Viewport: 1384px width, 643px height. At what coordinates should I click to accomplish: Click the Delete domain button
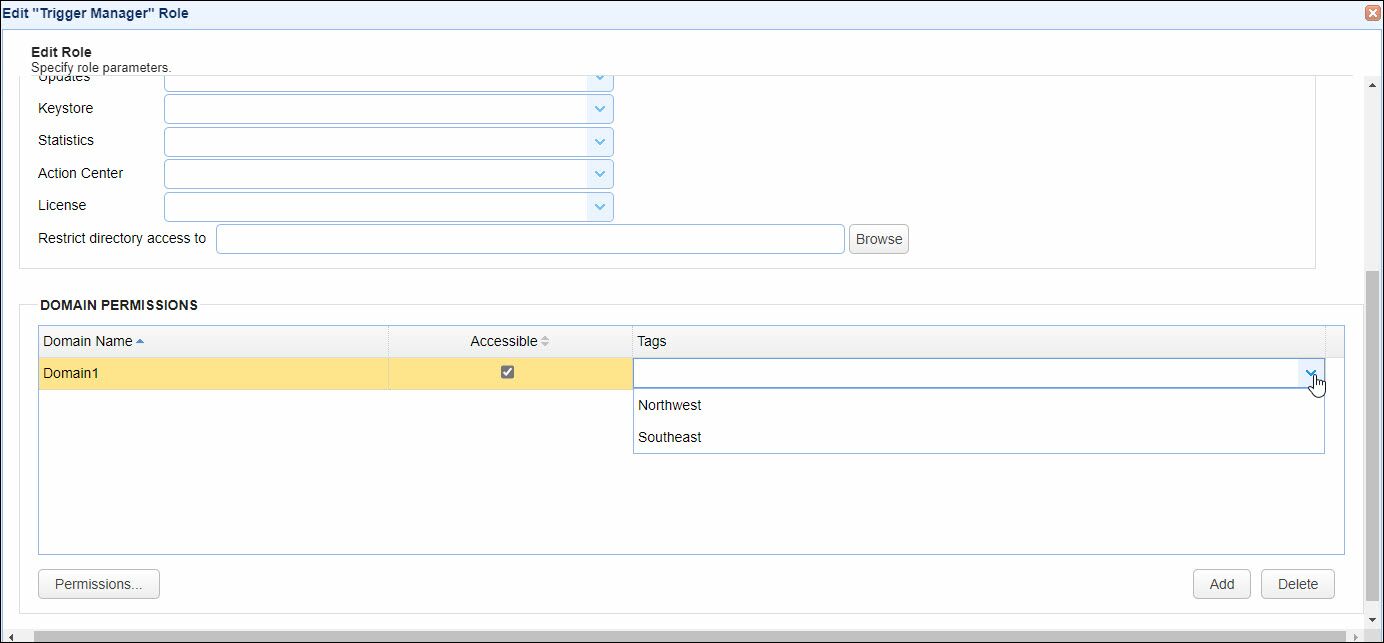point(1298,584)
